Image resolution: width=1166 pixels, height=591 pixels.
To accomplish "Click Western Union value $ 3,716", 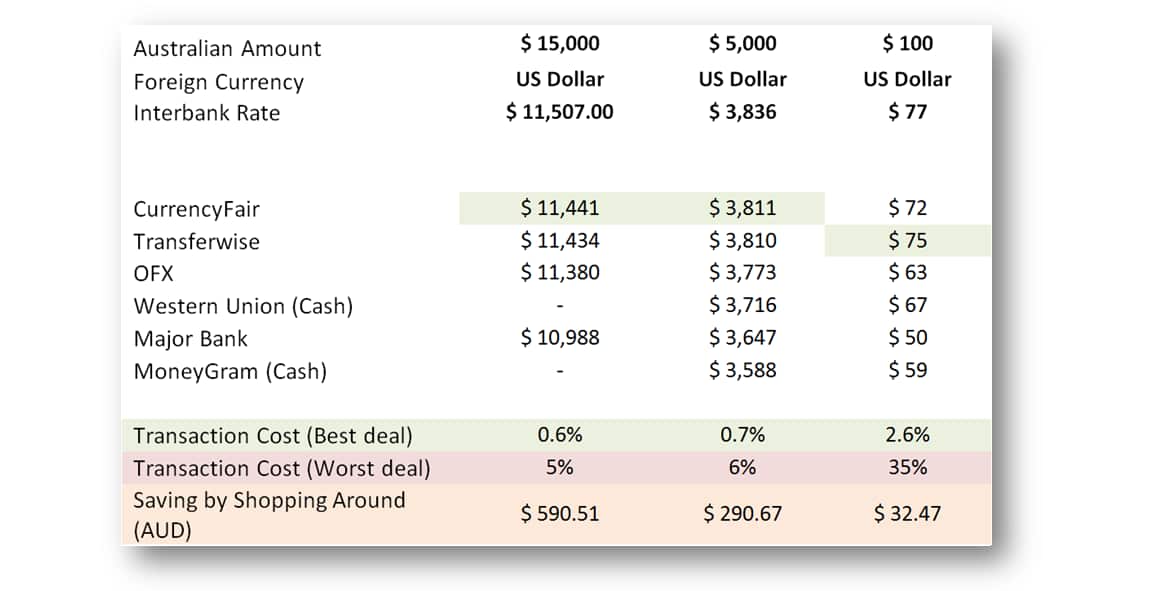I will tap(742, 306).
